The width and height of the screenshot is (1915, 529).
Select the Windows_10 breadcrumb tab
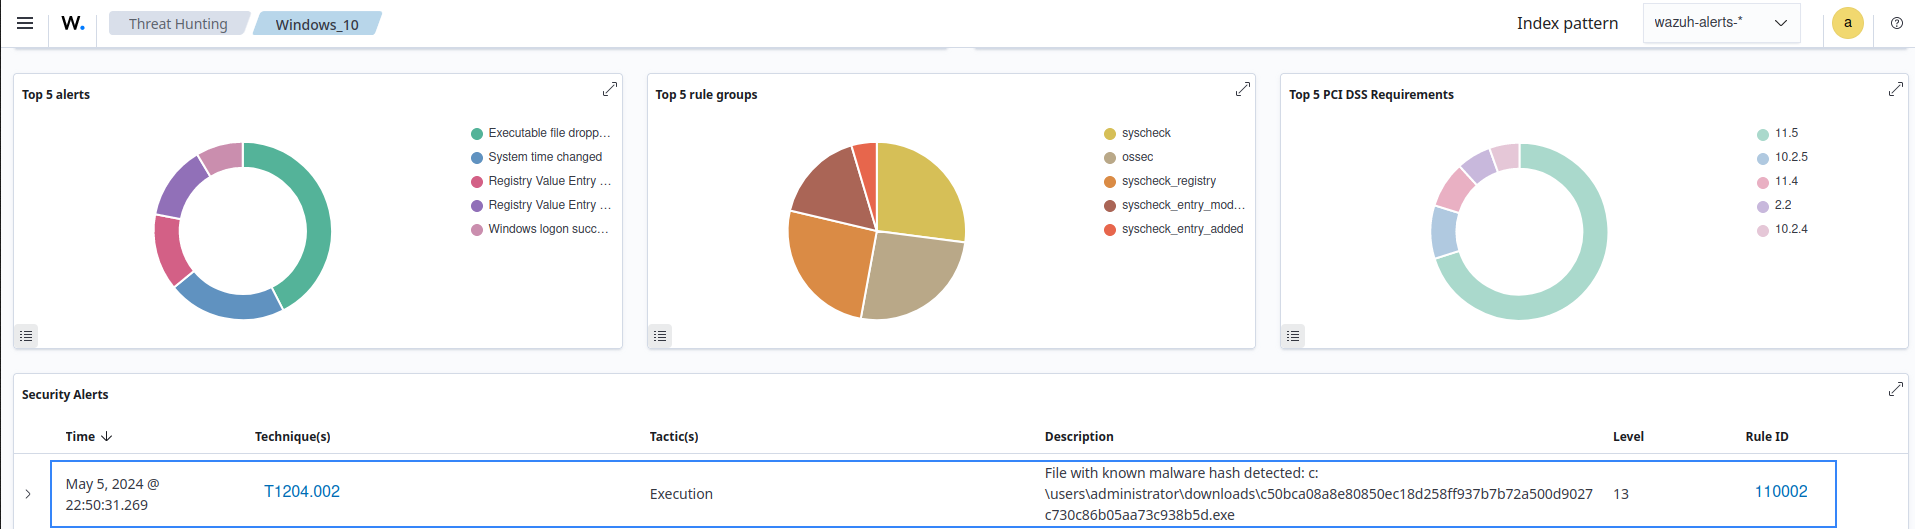coord(317,24)
